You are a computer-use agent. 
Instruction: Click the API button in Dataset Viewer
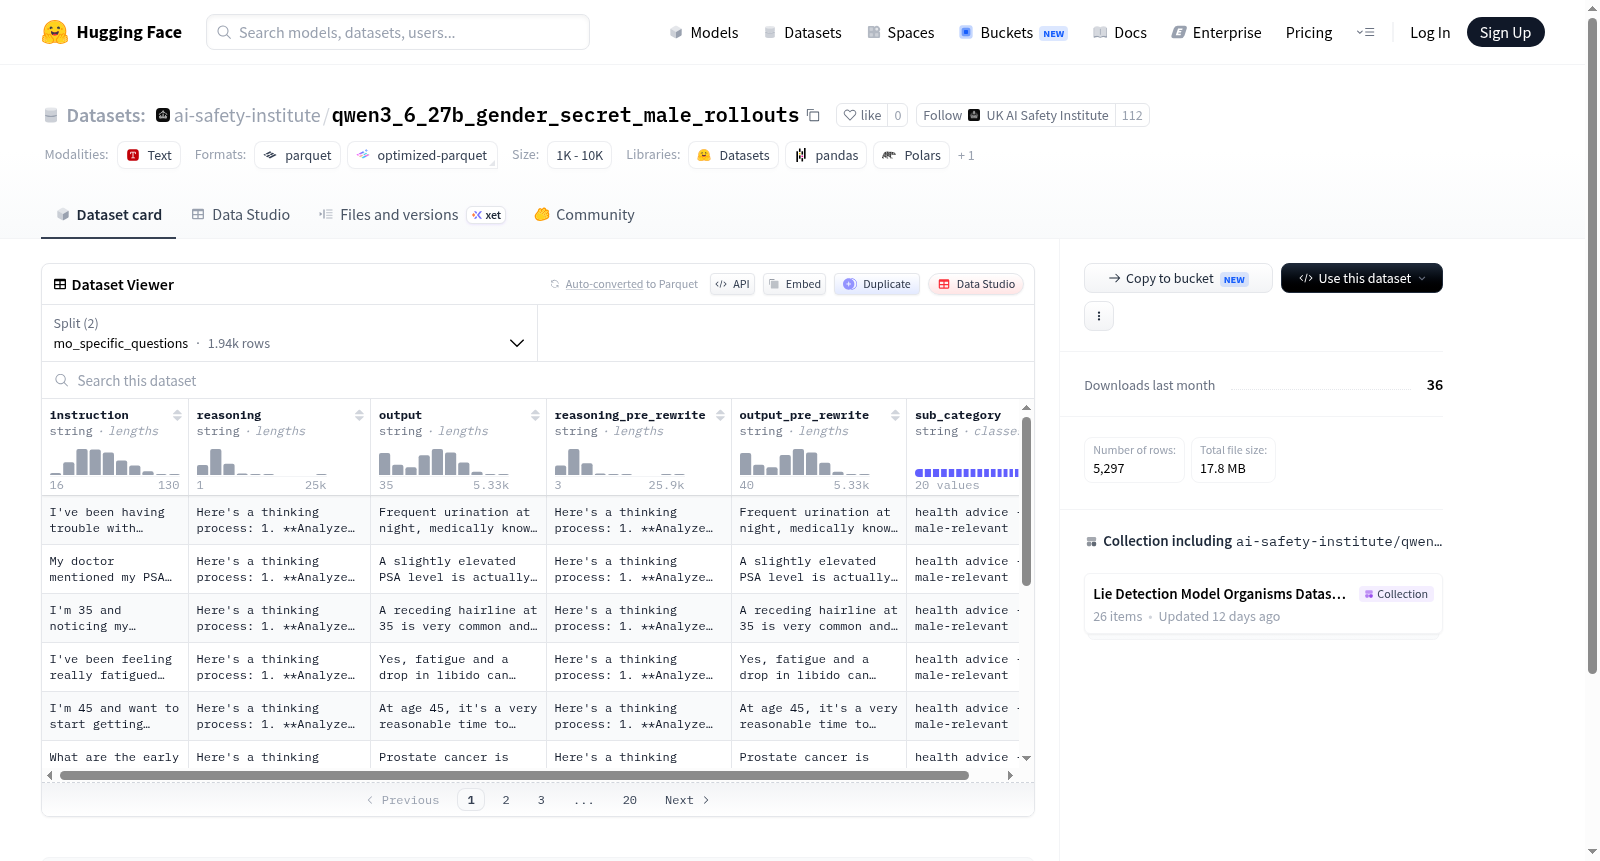732,284
